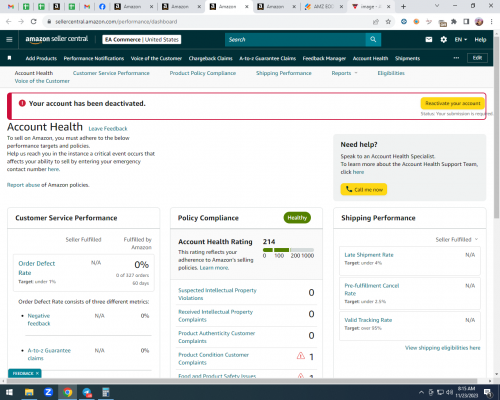The image size is (500, 400).
Task: Click the Leave Feedback link
Action: tap(108, 129)
